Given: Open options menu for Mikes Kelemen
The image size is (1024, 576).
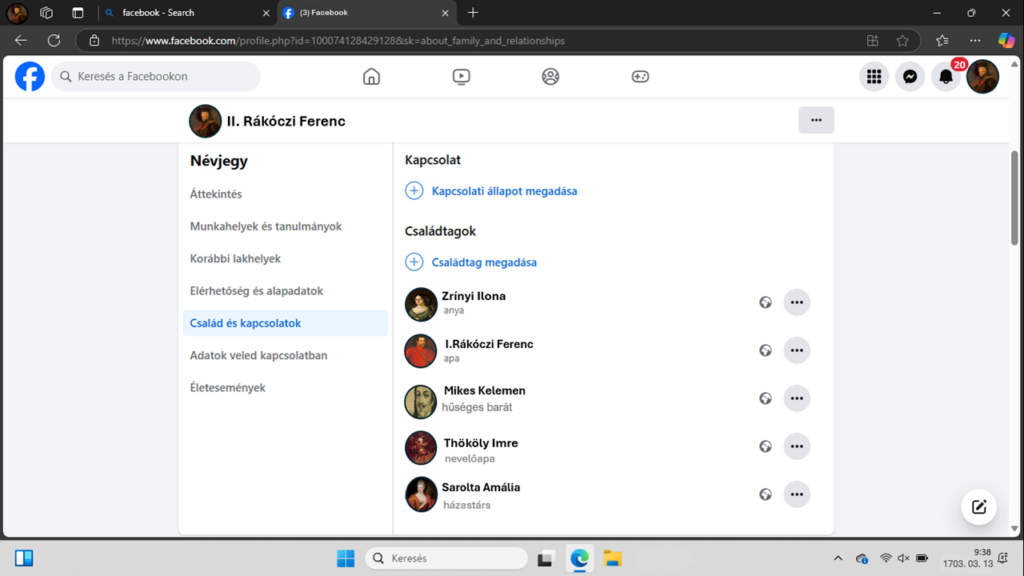Looking at the screenshot, I should click(x=797, y=398).
